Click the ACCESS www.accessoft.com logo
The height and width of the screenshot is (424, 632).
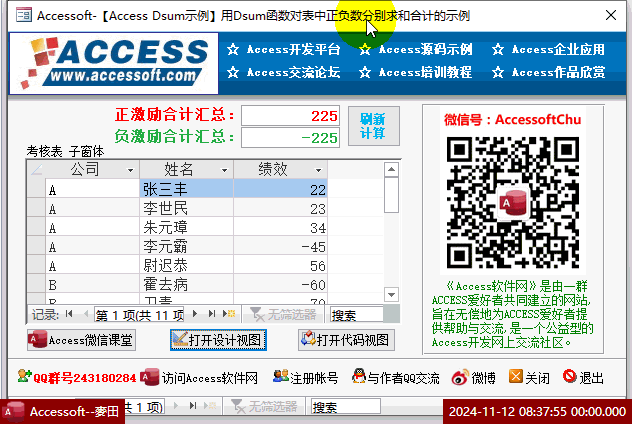(x=114, y=63)
